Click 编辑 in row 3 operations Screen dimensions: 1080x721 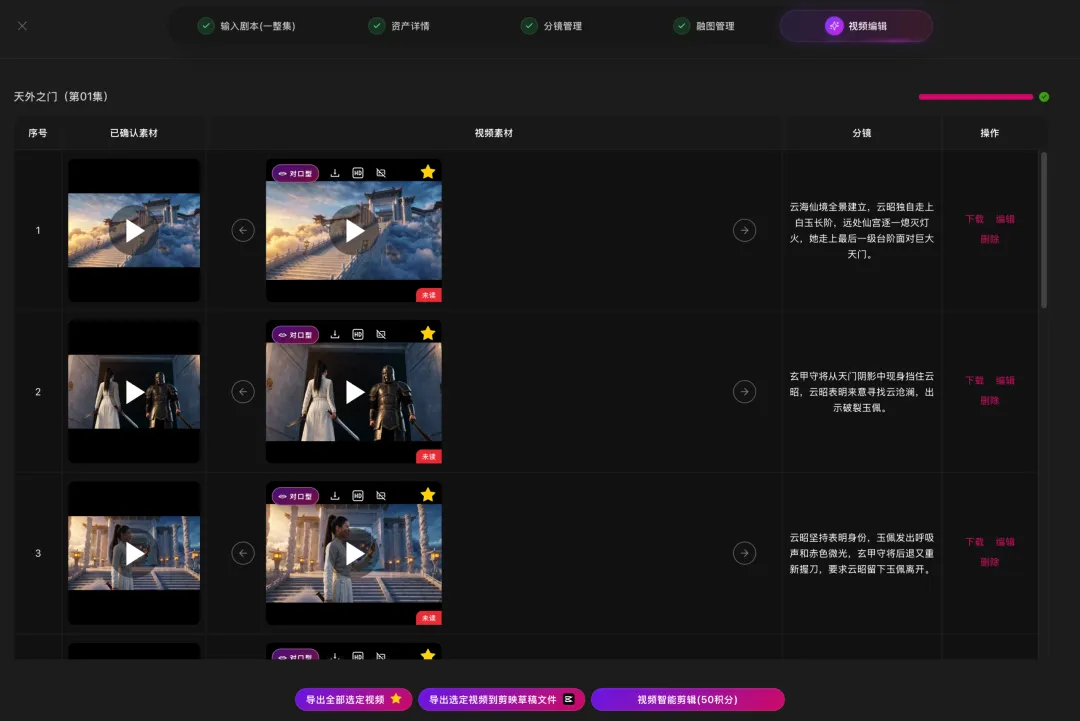pos(1005,542)
